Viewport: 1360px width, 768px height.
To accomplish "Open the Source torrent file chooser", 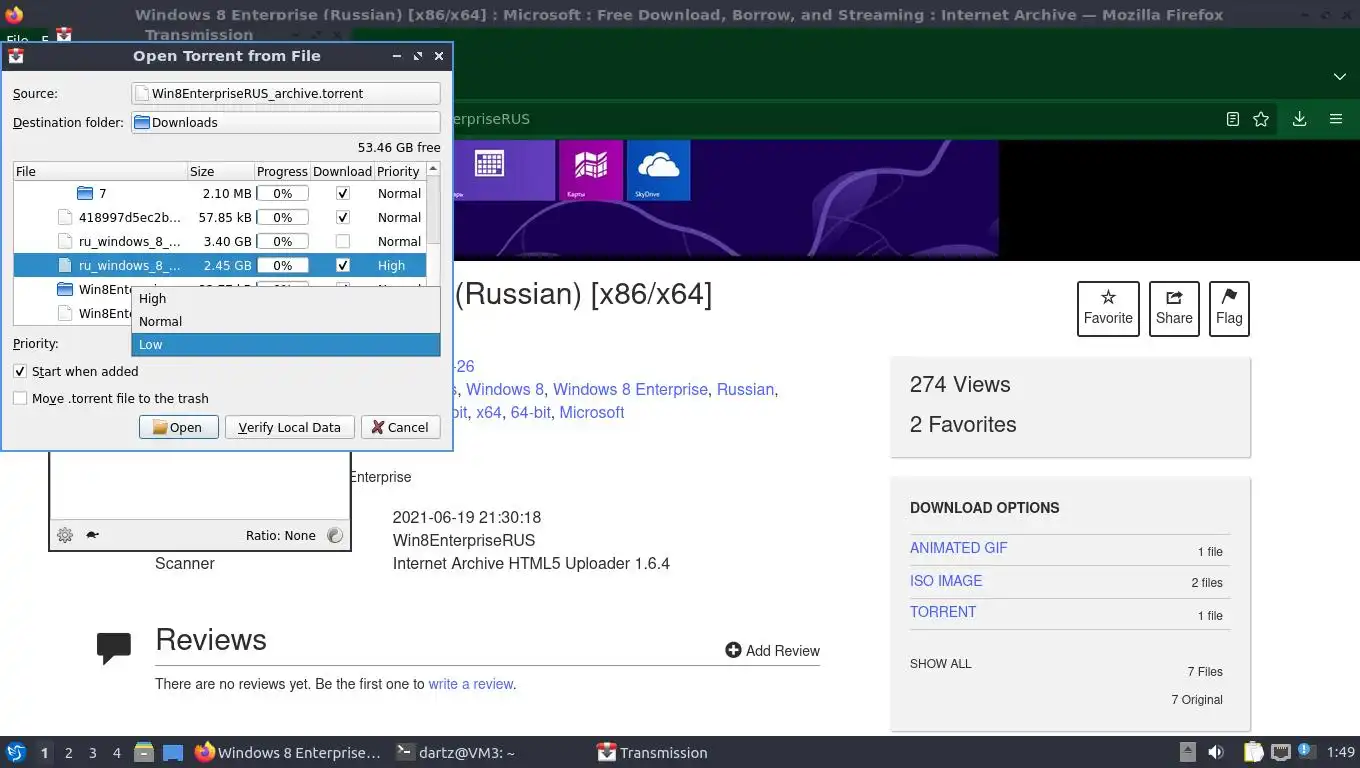I will (286, 93).
